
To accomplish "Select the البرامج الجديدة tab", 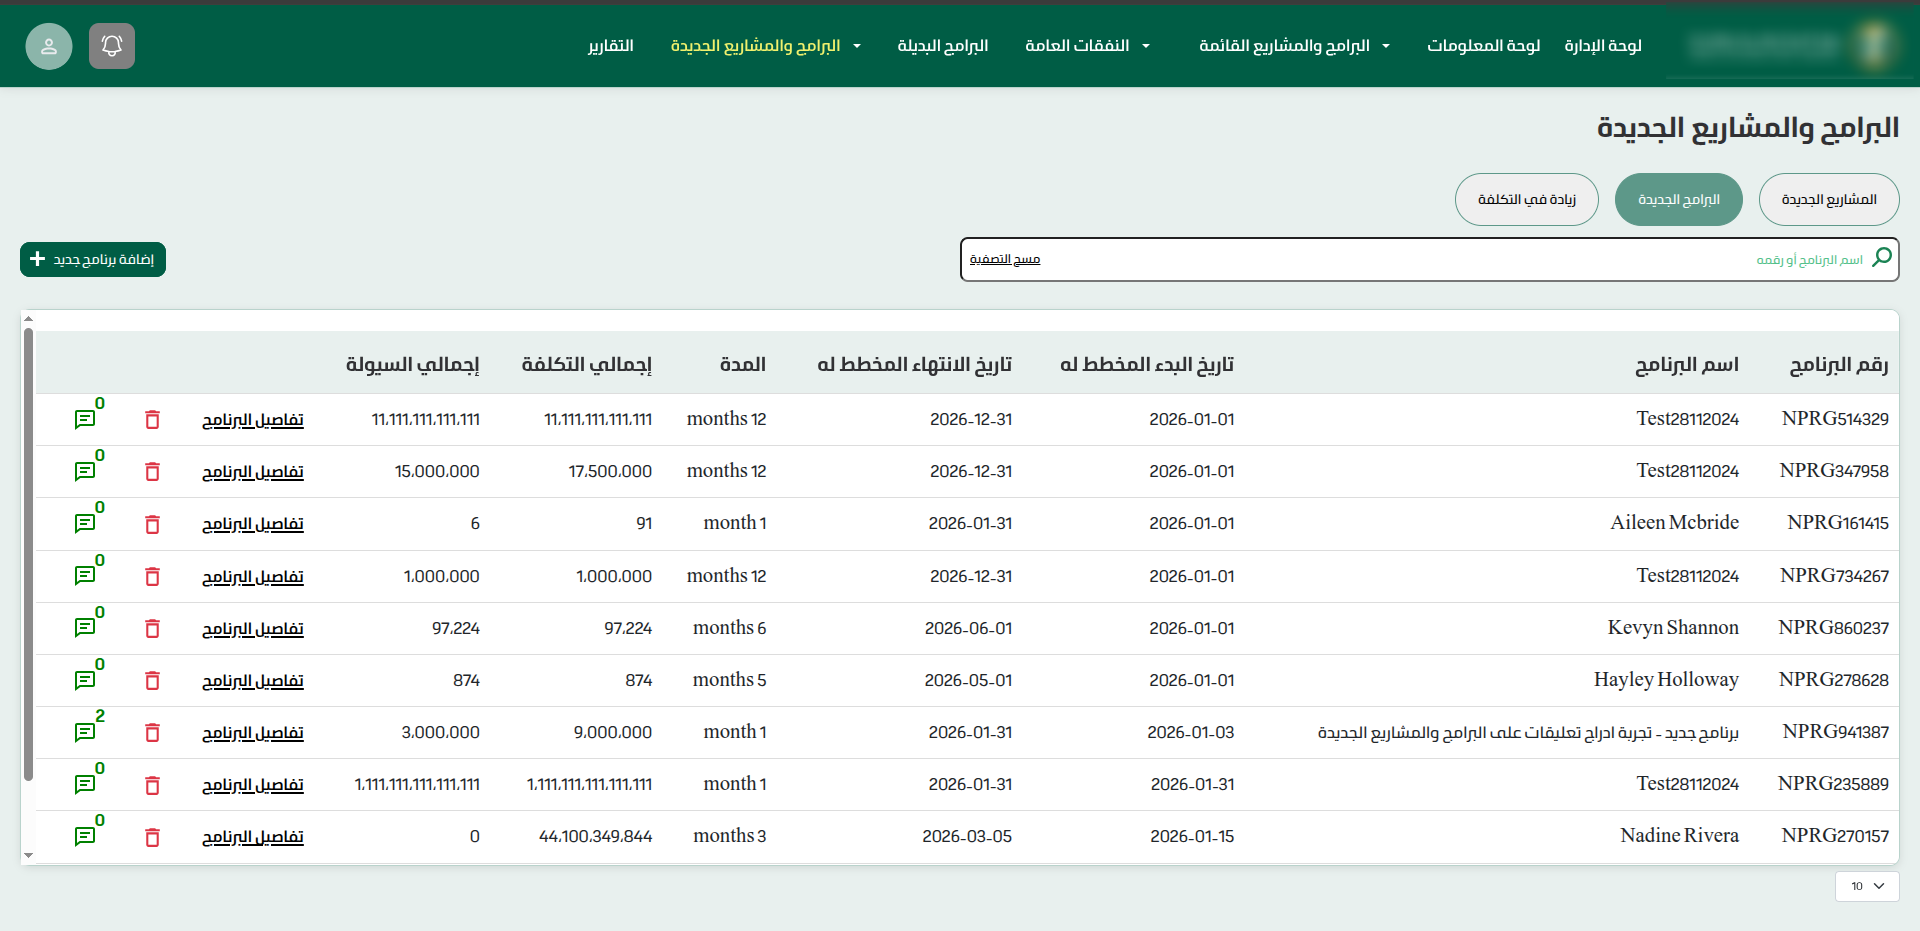I will pyautogui.click(x=1678, y=200).
